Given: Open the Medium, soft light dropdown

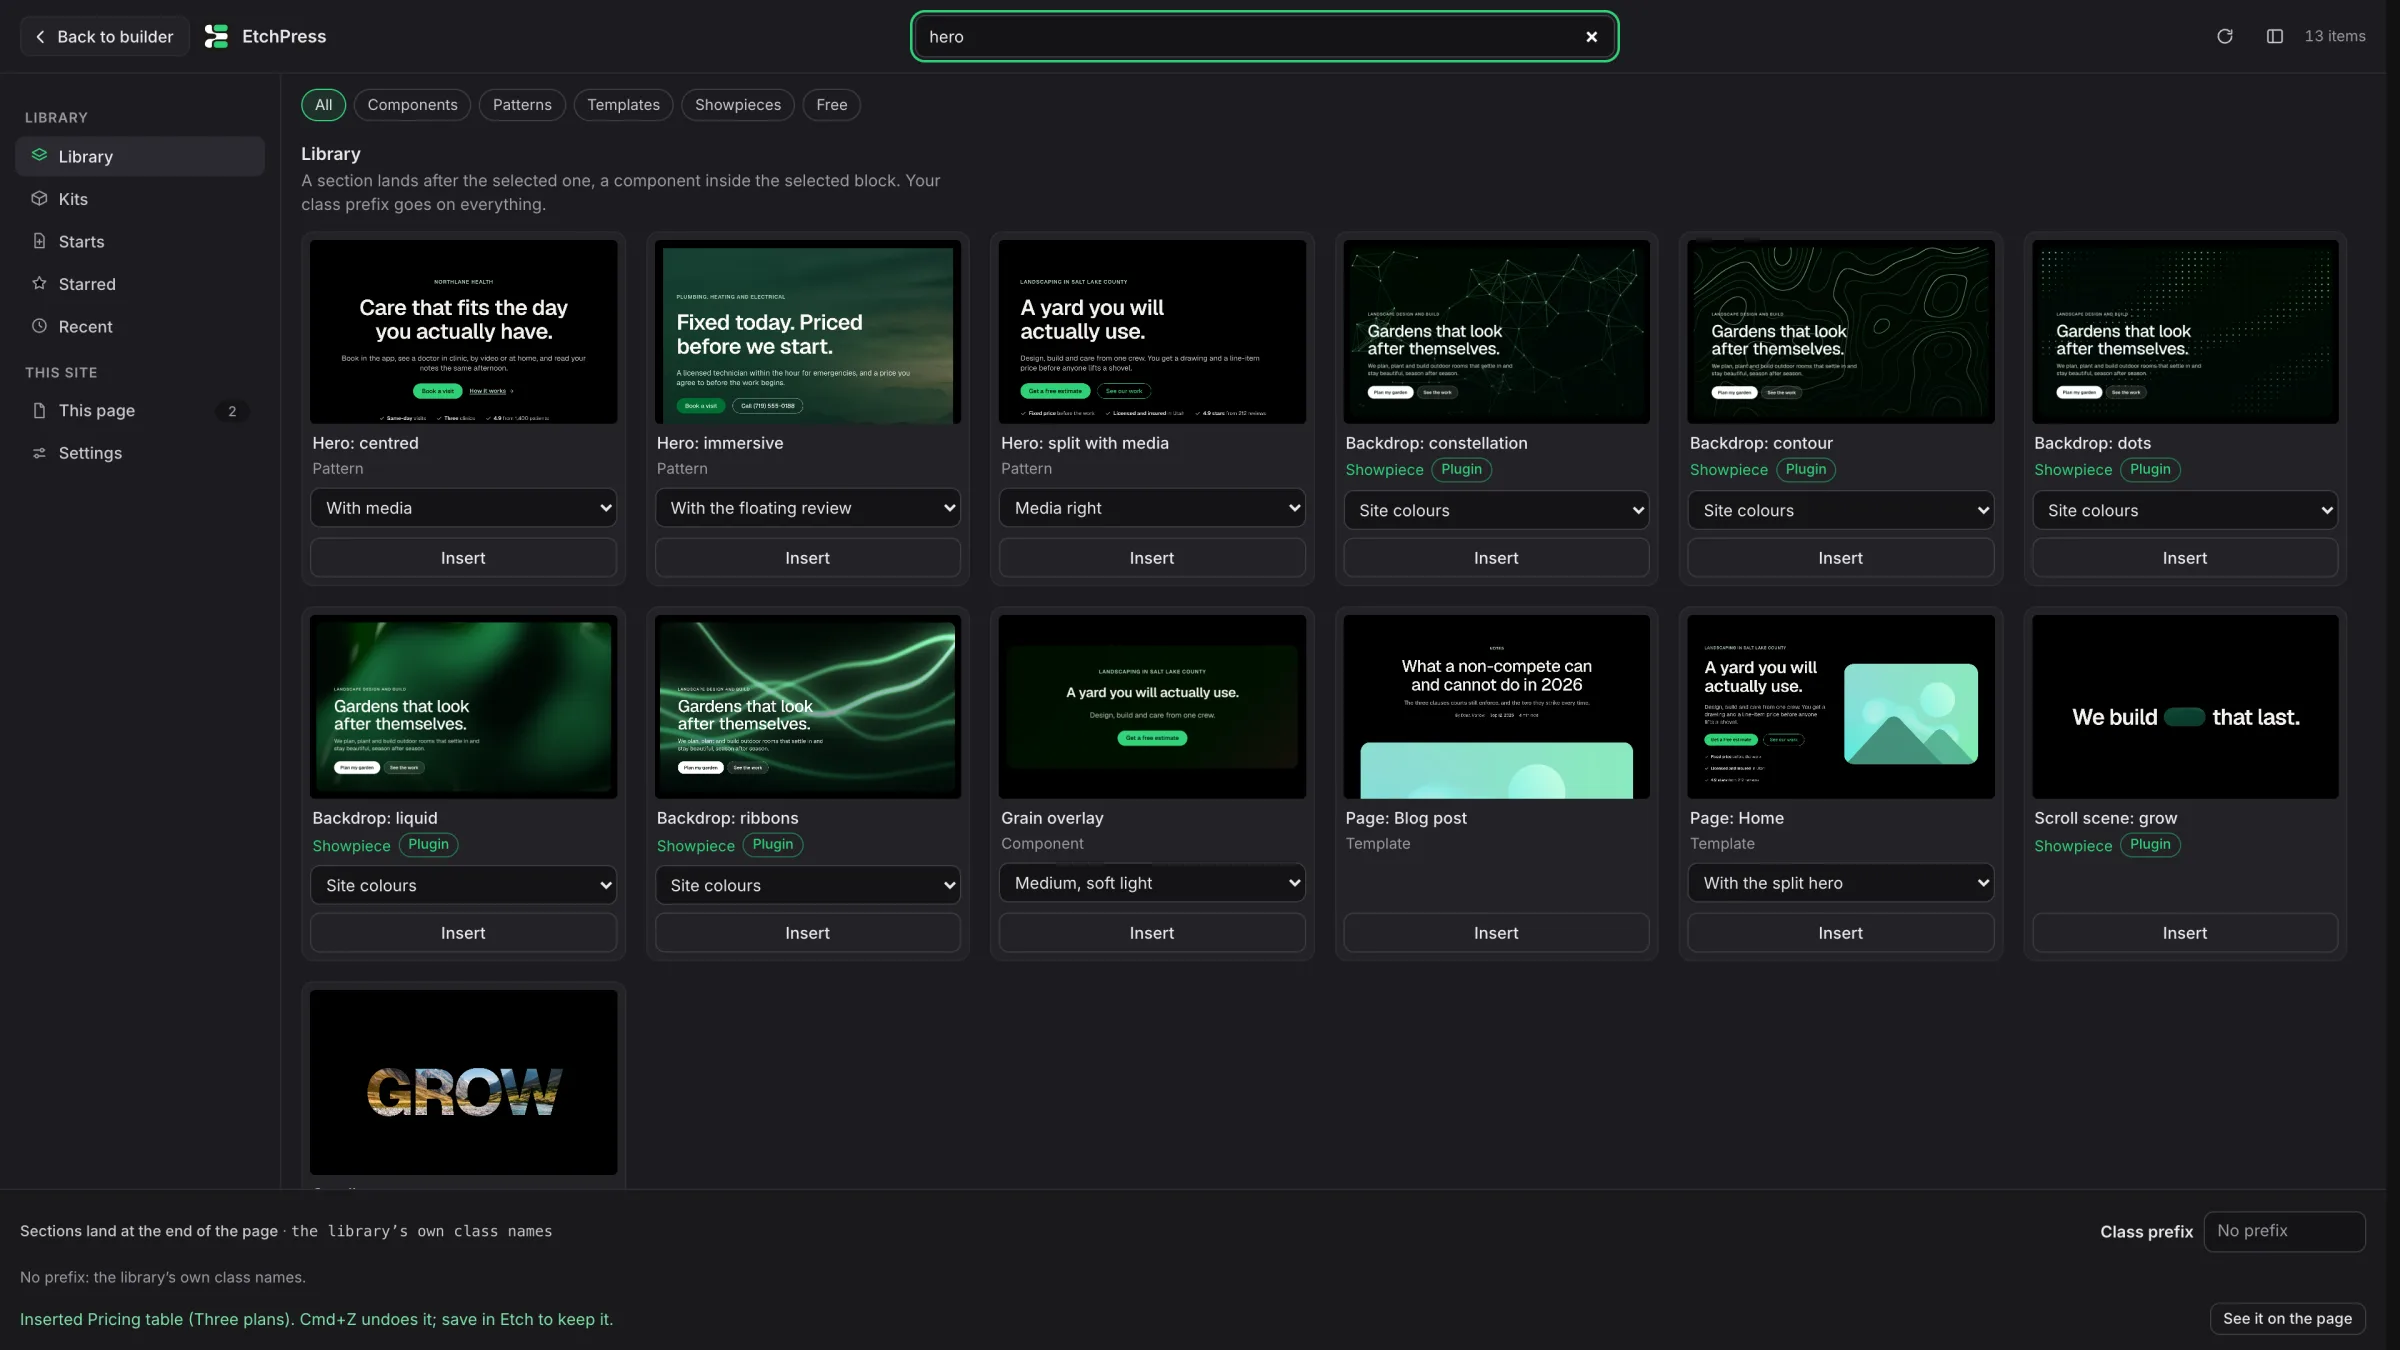Looking at the screenshot, I should coord(1152,883).
